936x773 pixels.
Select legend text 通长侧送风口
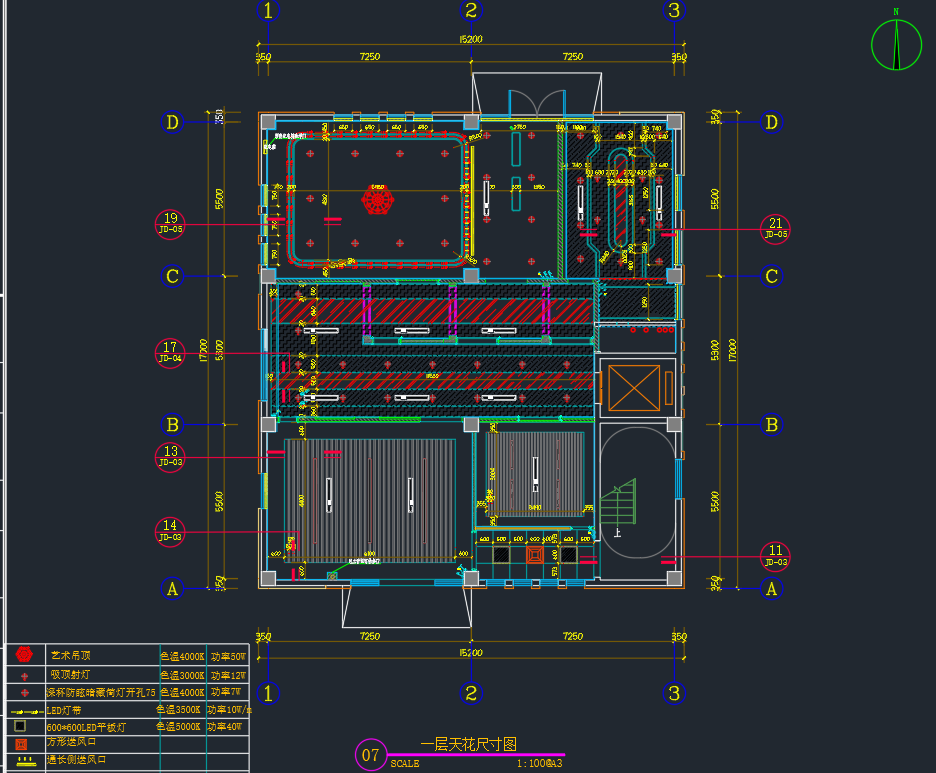click(76, 760)
